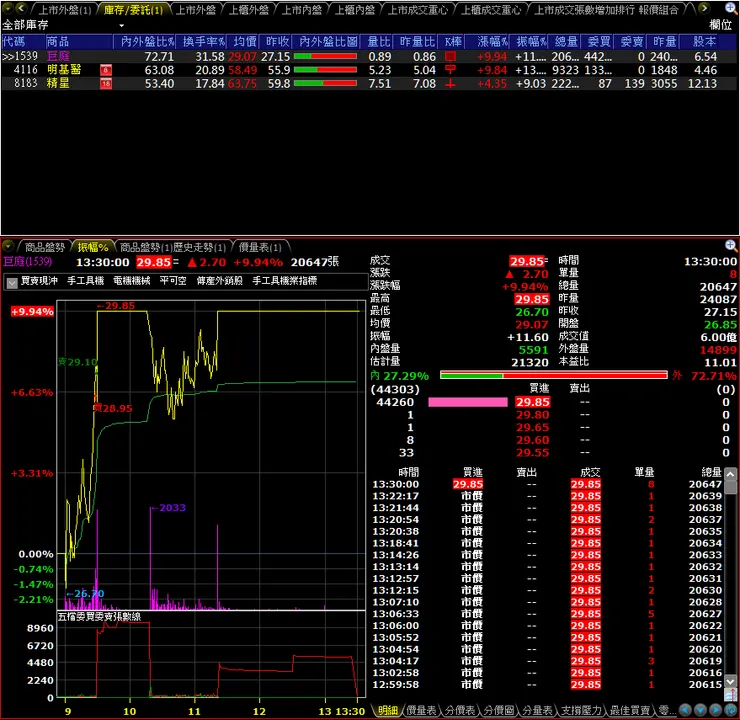Open the 支撐壓力 bottom tab

pyautogui.click(x=581, y=710)
